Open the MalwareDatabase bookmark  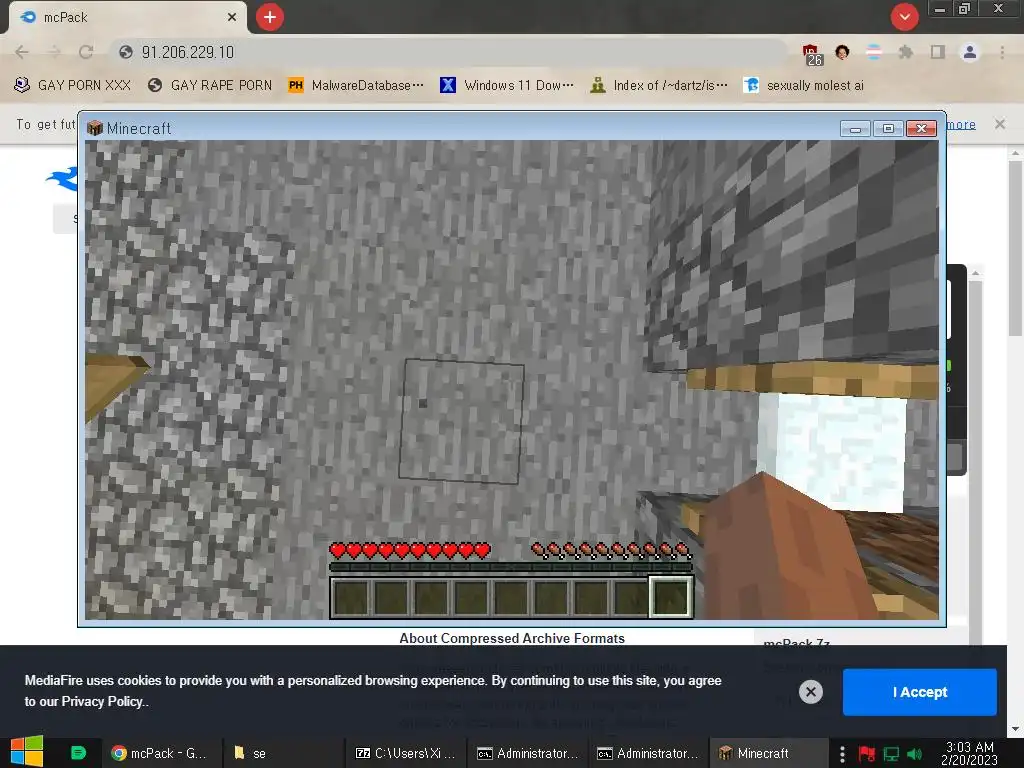coord(357,86)
